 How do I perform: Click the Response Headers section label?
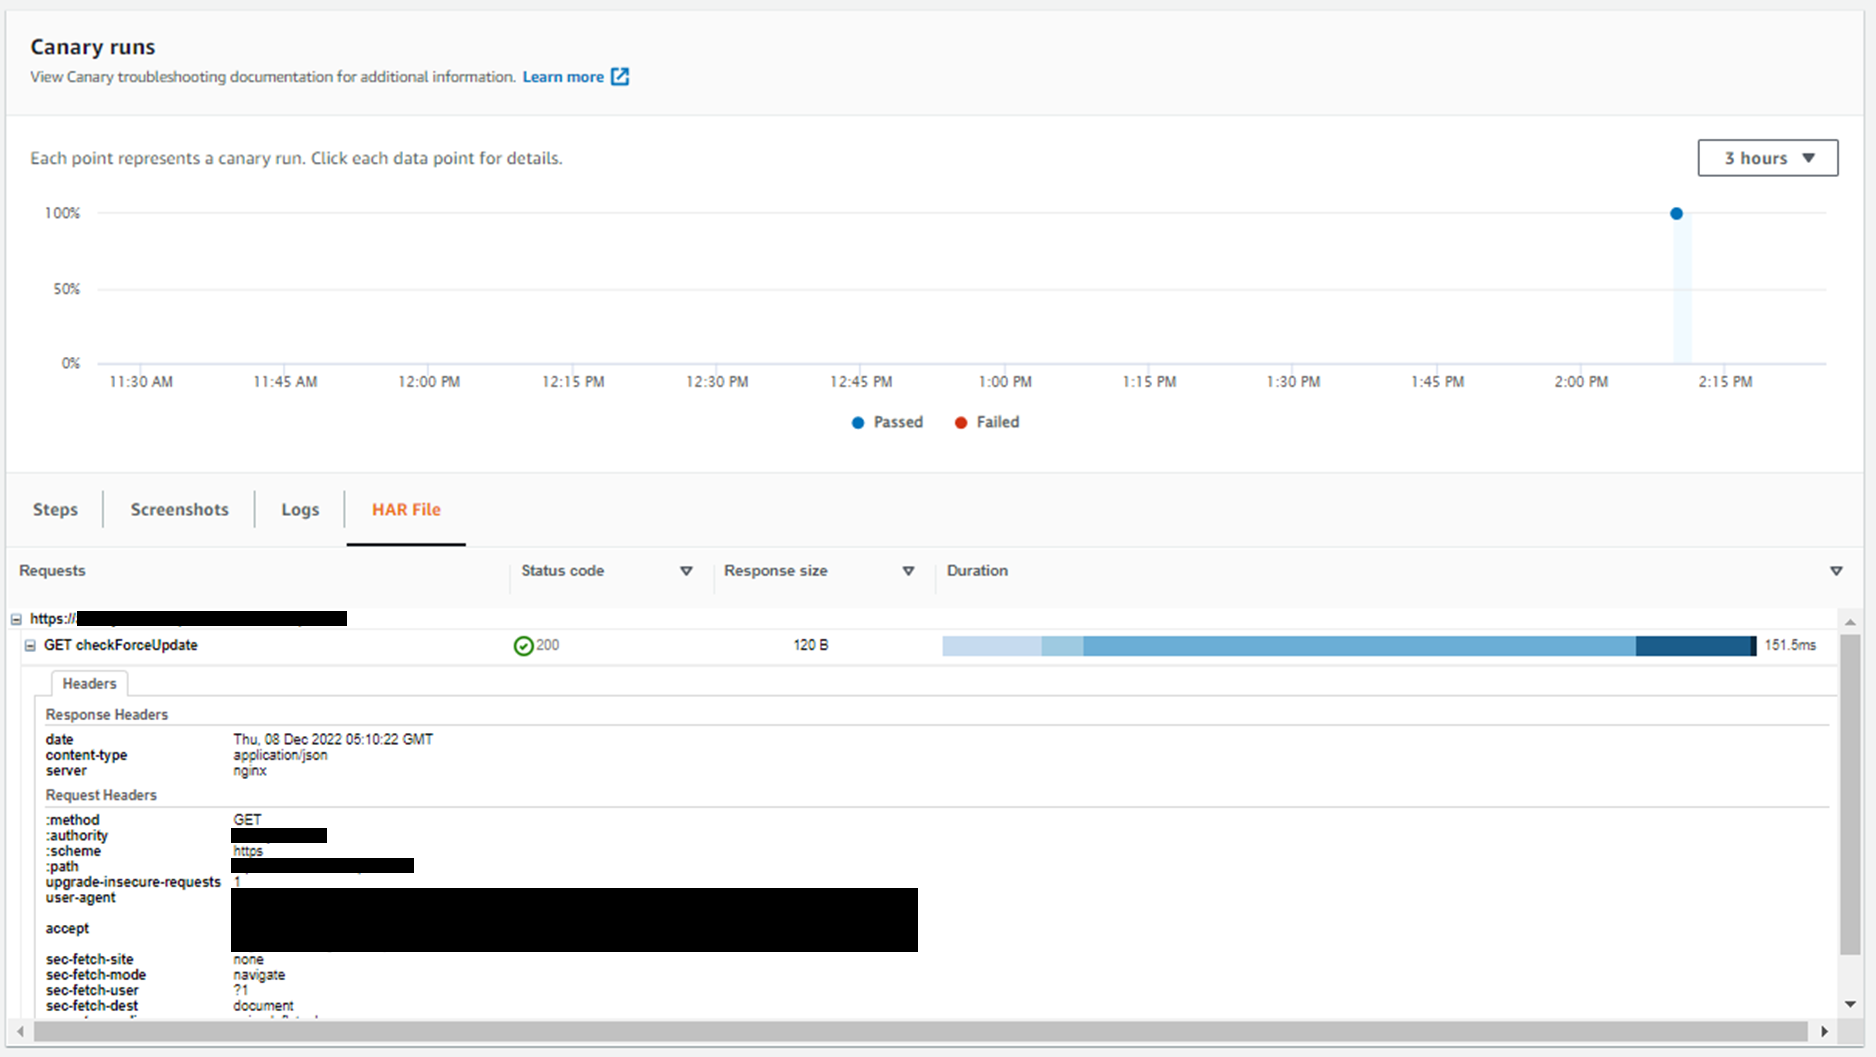[106, 714]
